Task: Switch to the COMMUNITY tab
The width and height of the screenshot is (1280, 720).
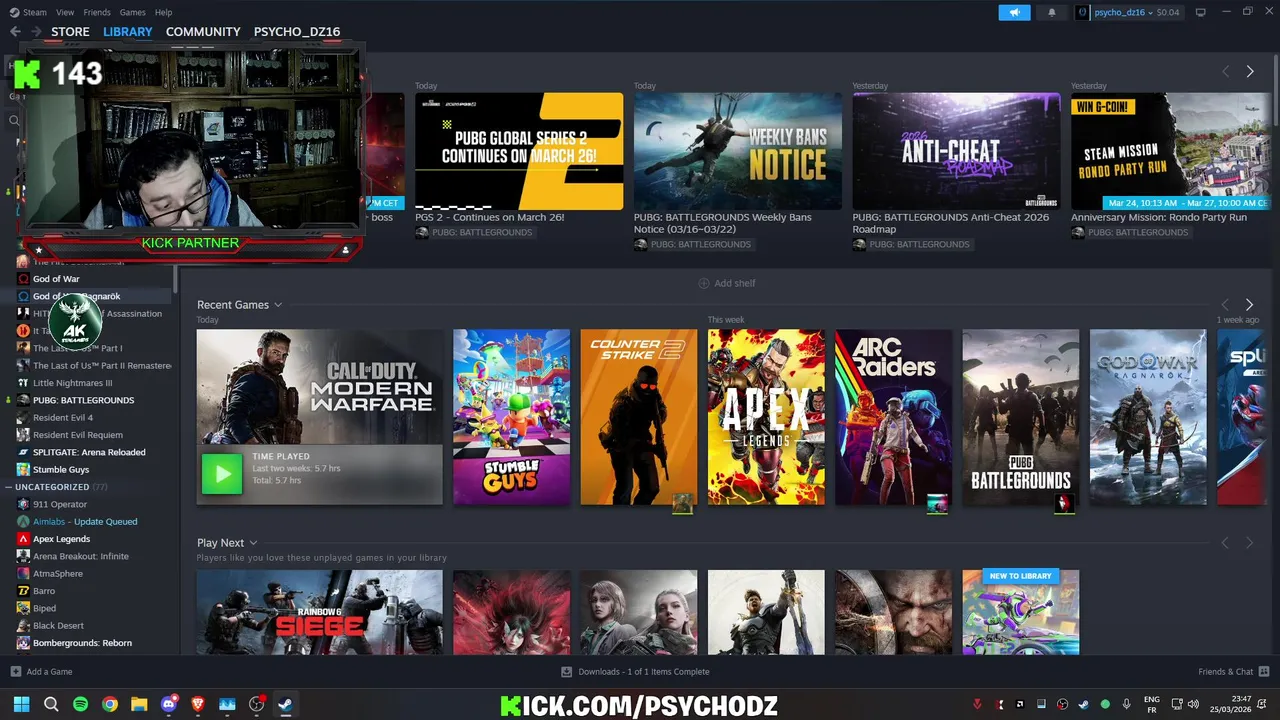Action: coord(203,32)
